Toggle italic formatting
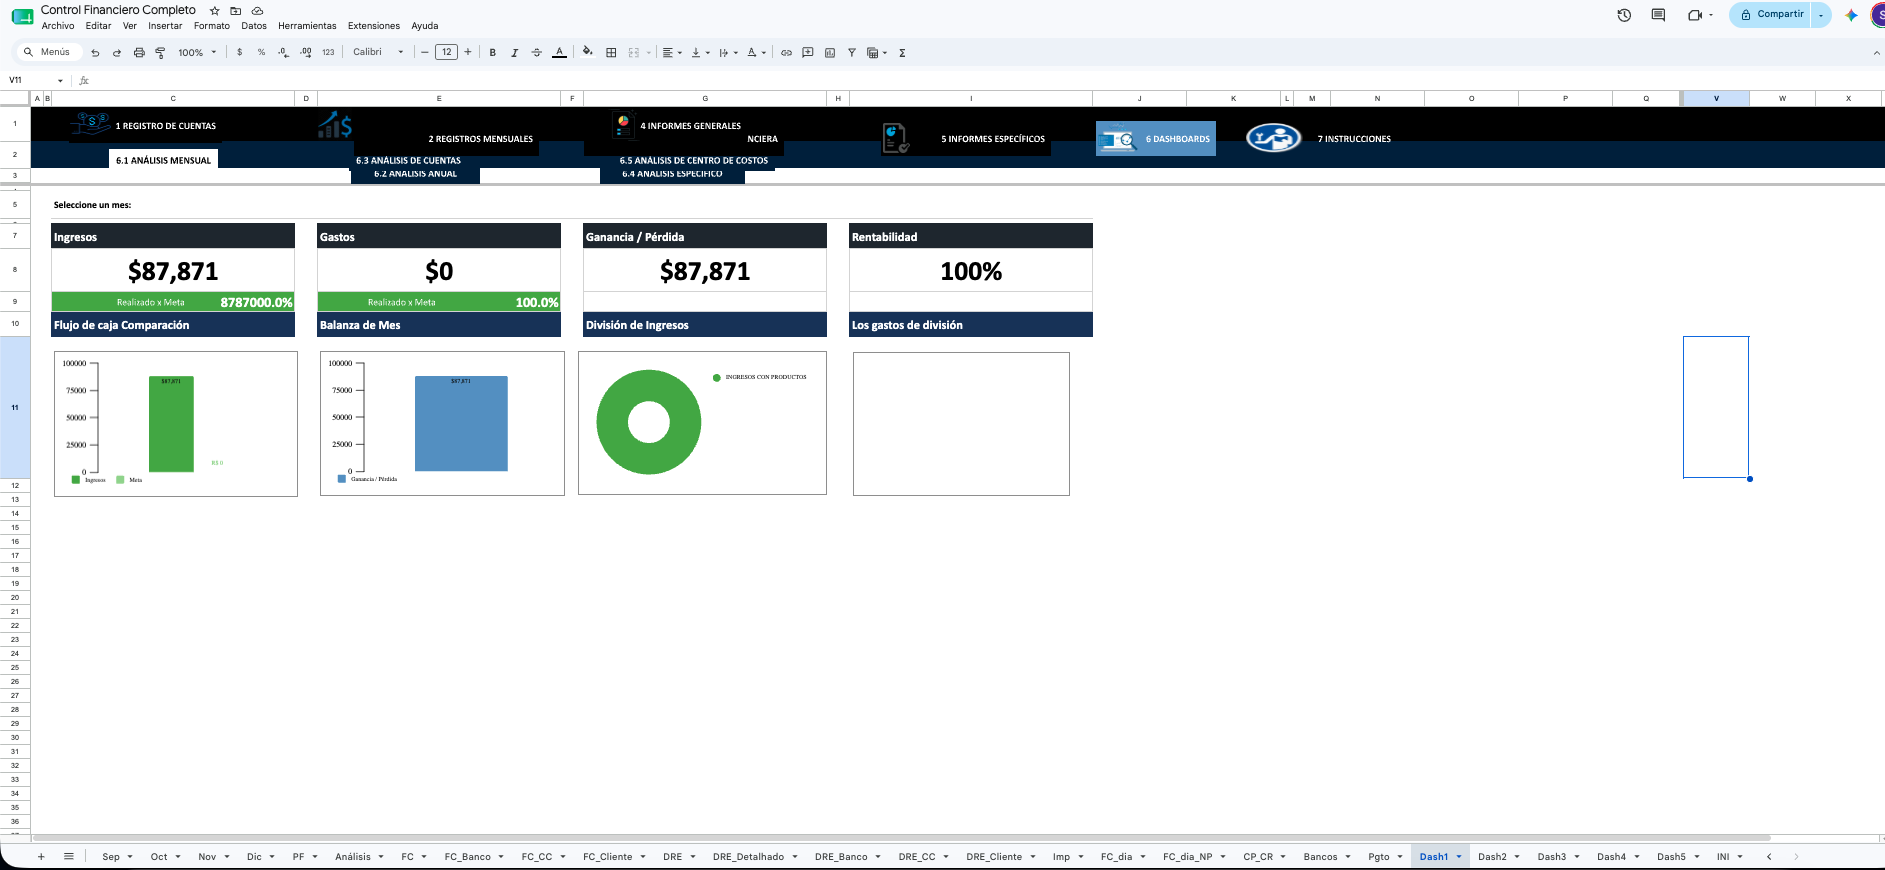The image size is (1885, 870). point(515,53)
